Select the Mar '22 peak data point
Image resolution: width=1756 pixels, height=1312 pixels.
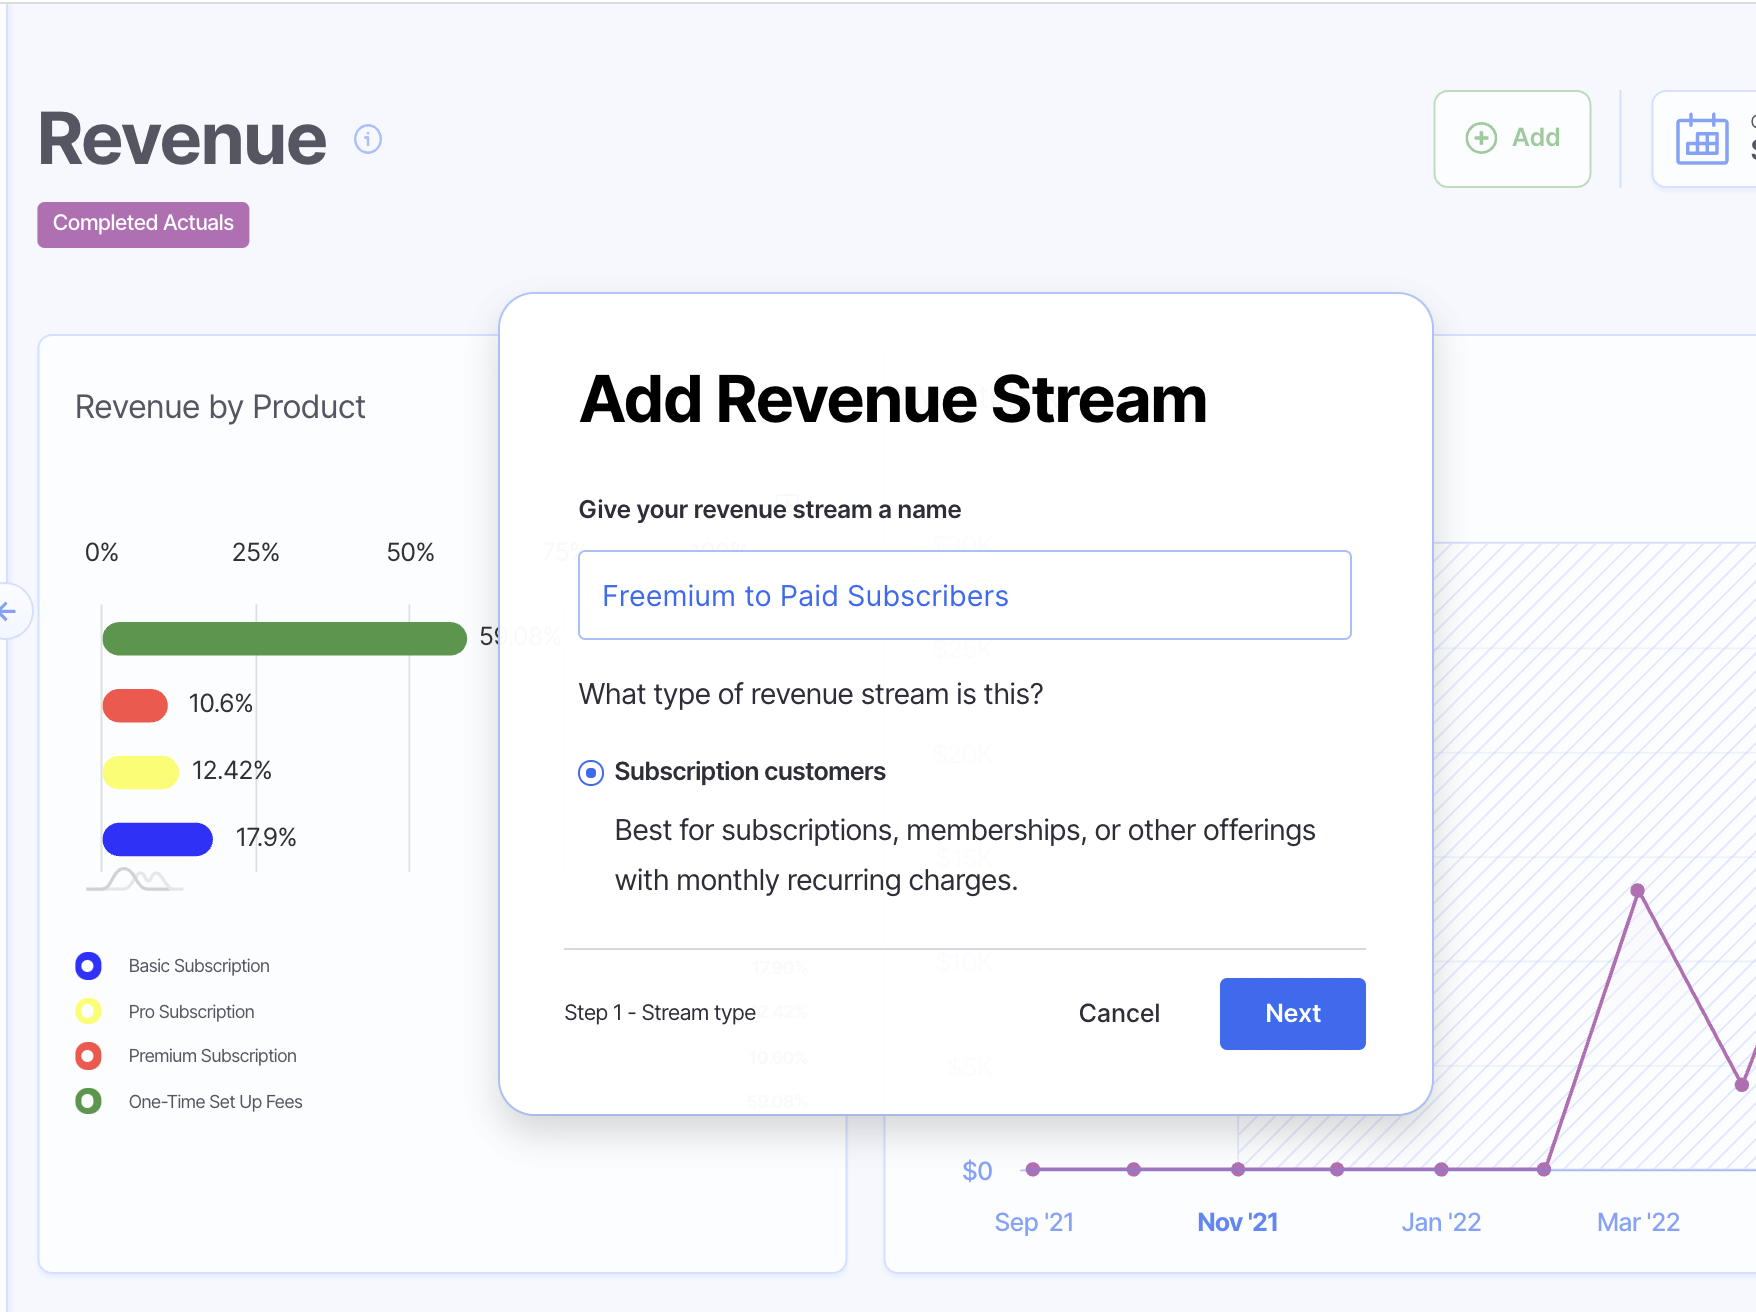[1637, 890]
